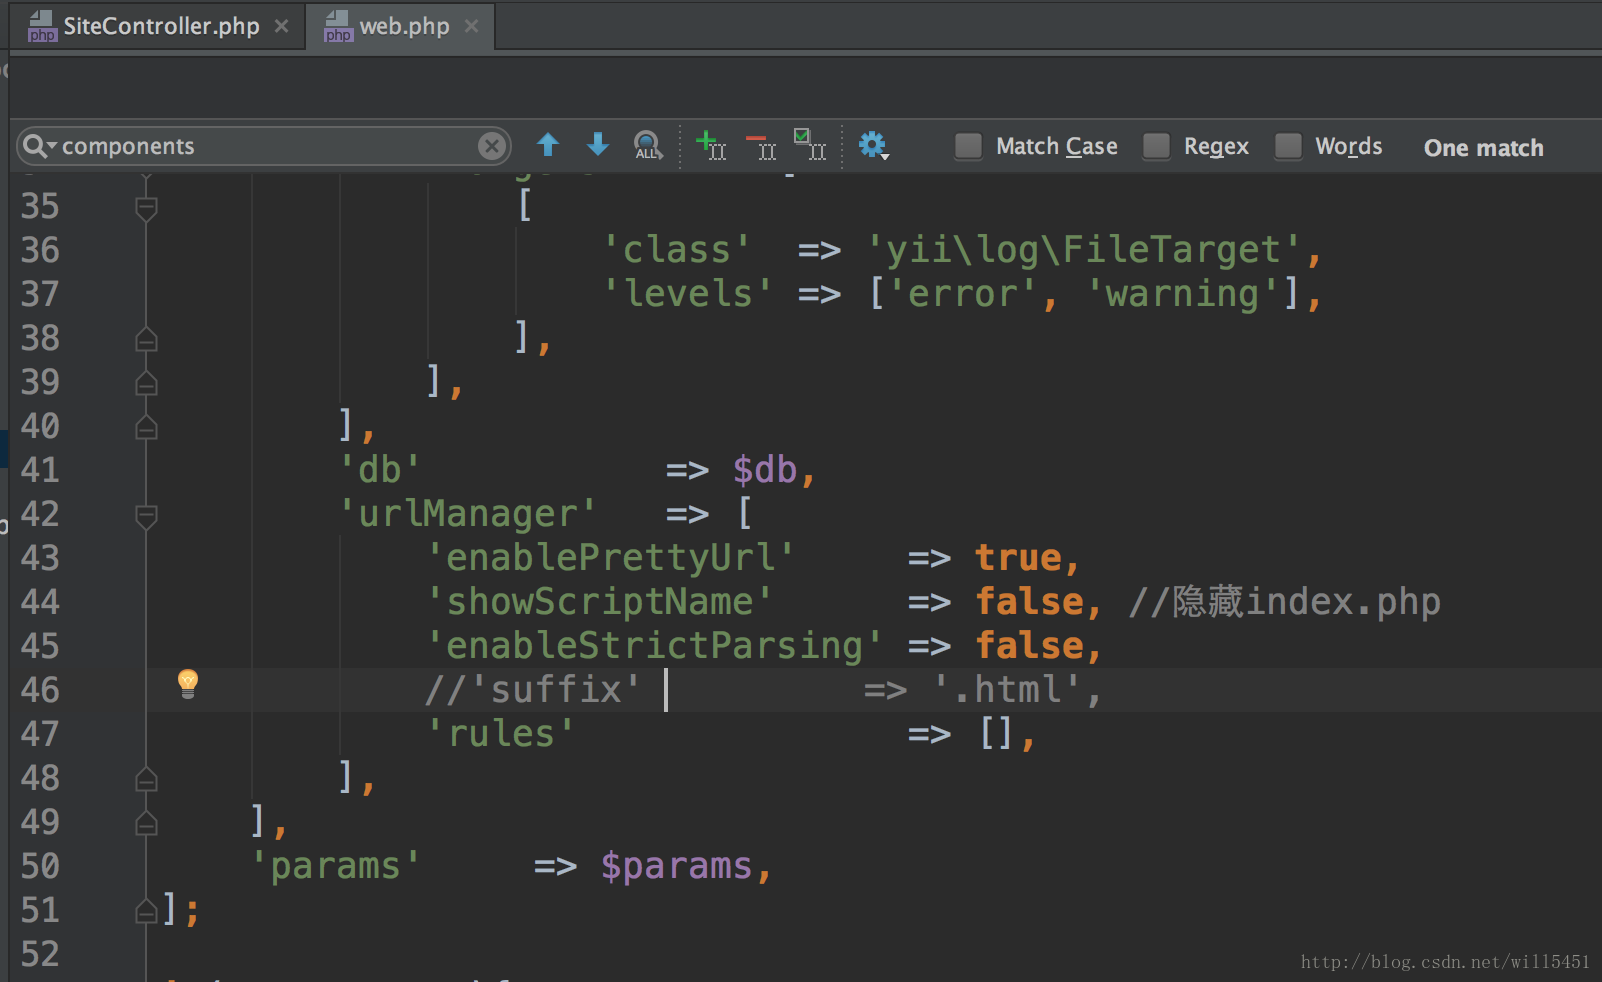
Task: Add selection for next occurrence (green plus icon)
Action: pos(711,145)
